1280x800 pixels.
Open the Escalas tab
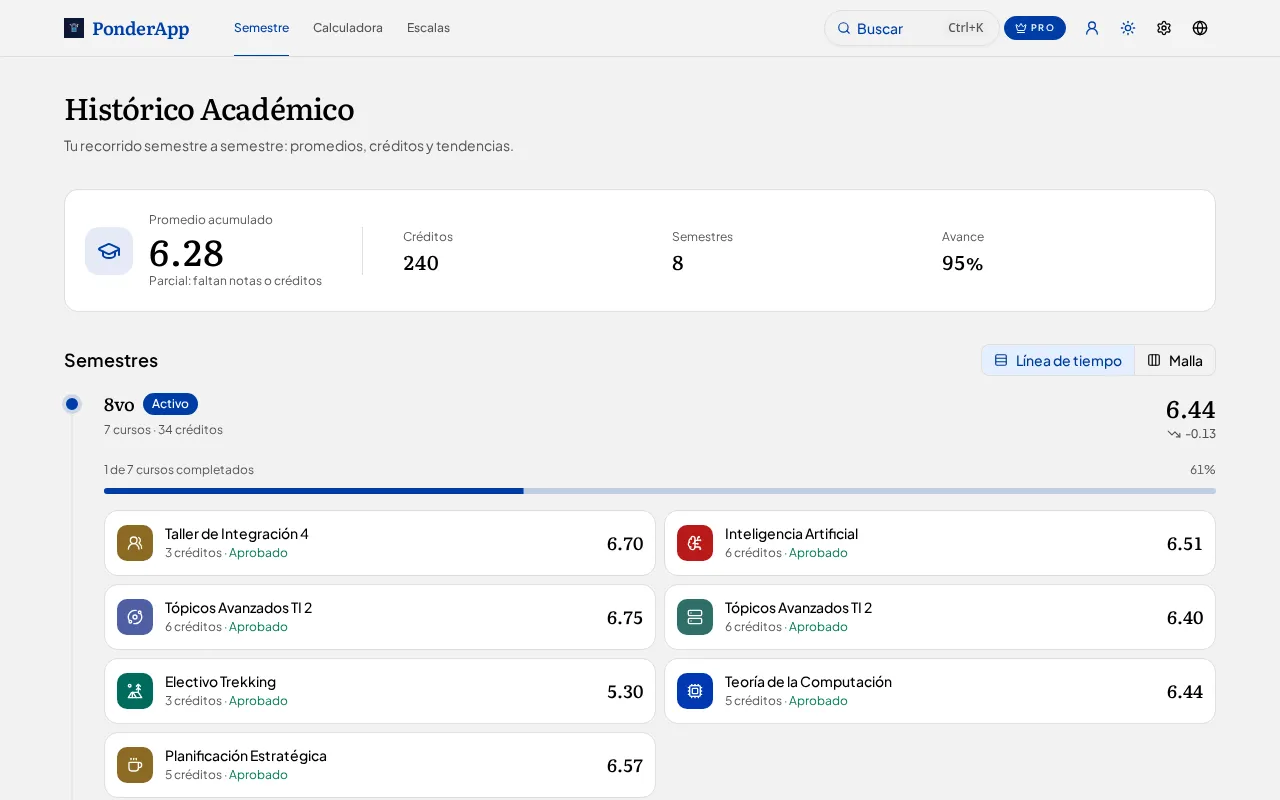point(428,28)
